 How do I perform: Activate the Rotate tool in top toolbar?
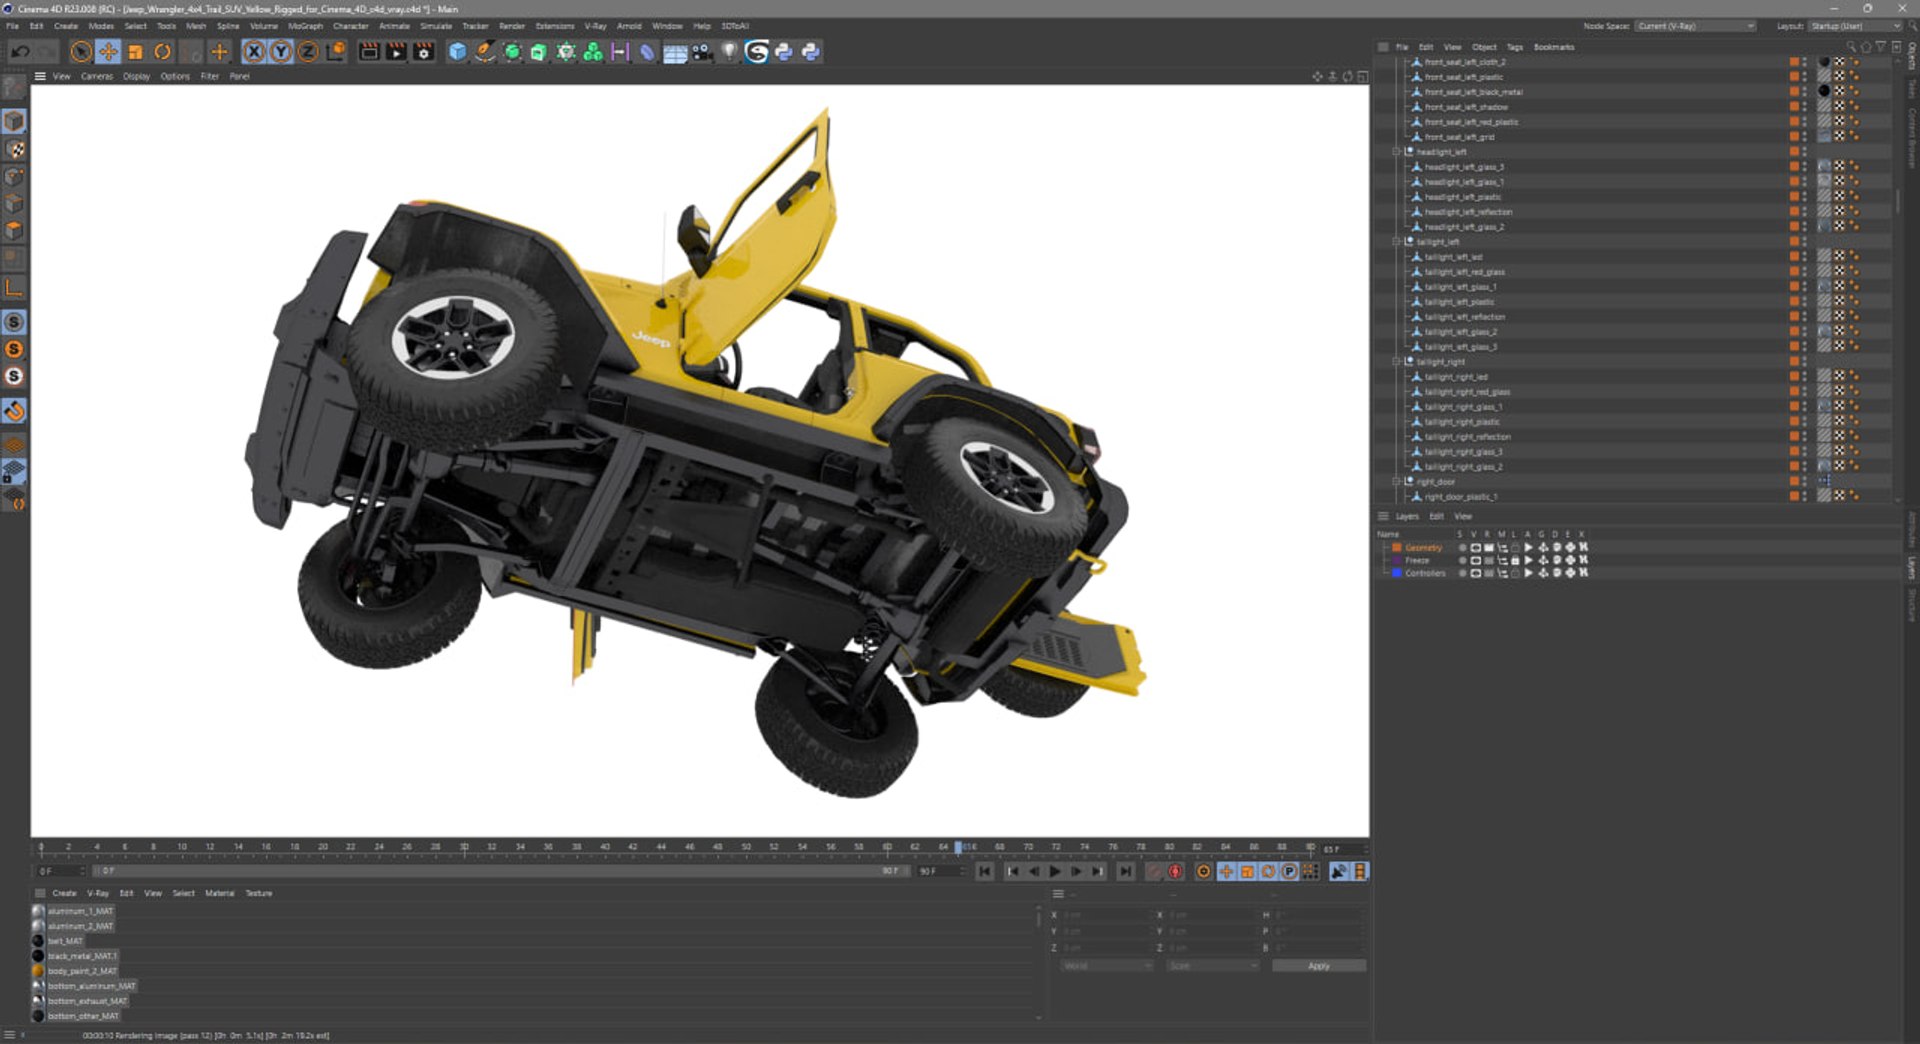point(162,52)
